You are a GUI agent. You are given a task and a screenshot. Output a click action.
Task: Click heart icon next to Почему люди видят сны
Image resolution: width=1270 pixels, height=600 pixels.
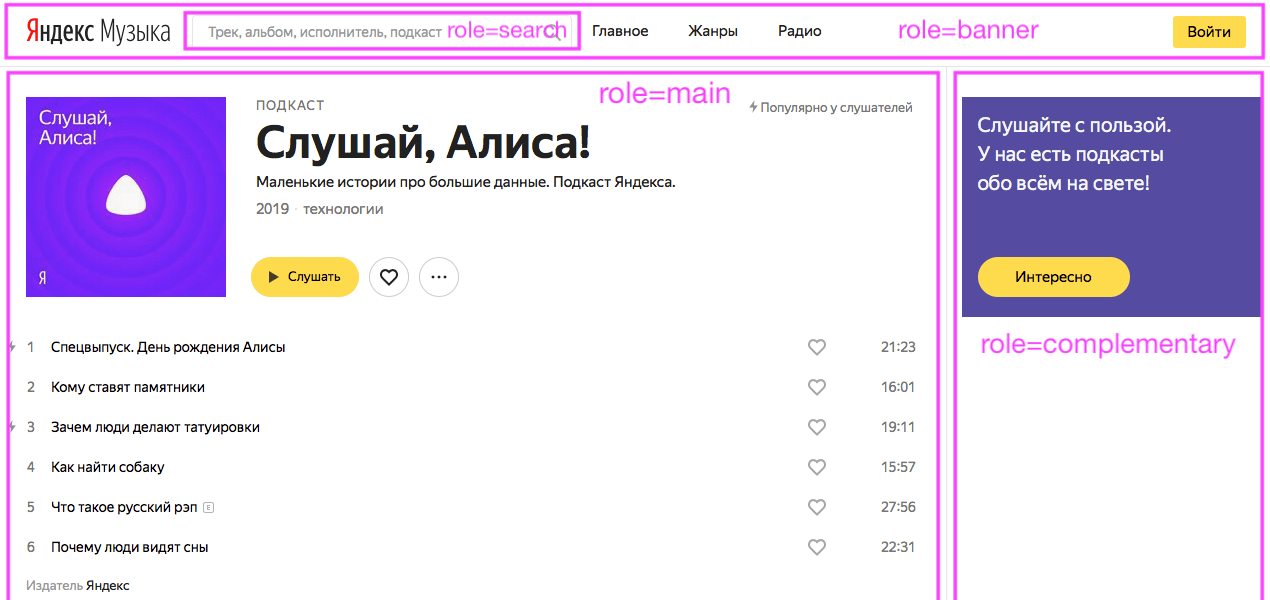point(817,547)
